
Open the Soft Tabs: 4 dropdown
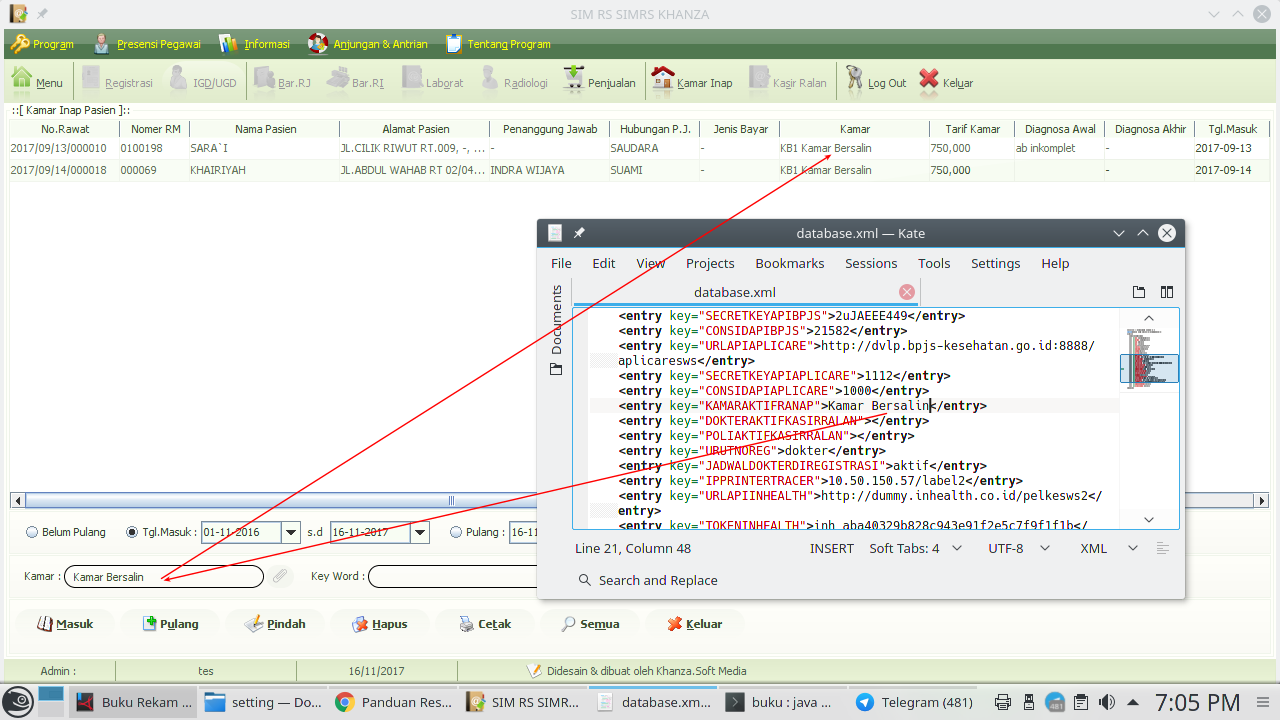pos(915,548)
